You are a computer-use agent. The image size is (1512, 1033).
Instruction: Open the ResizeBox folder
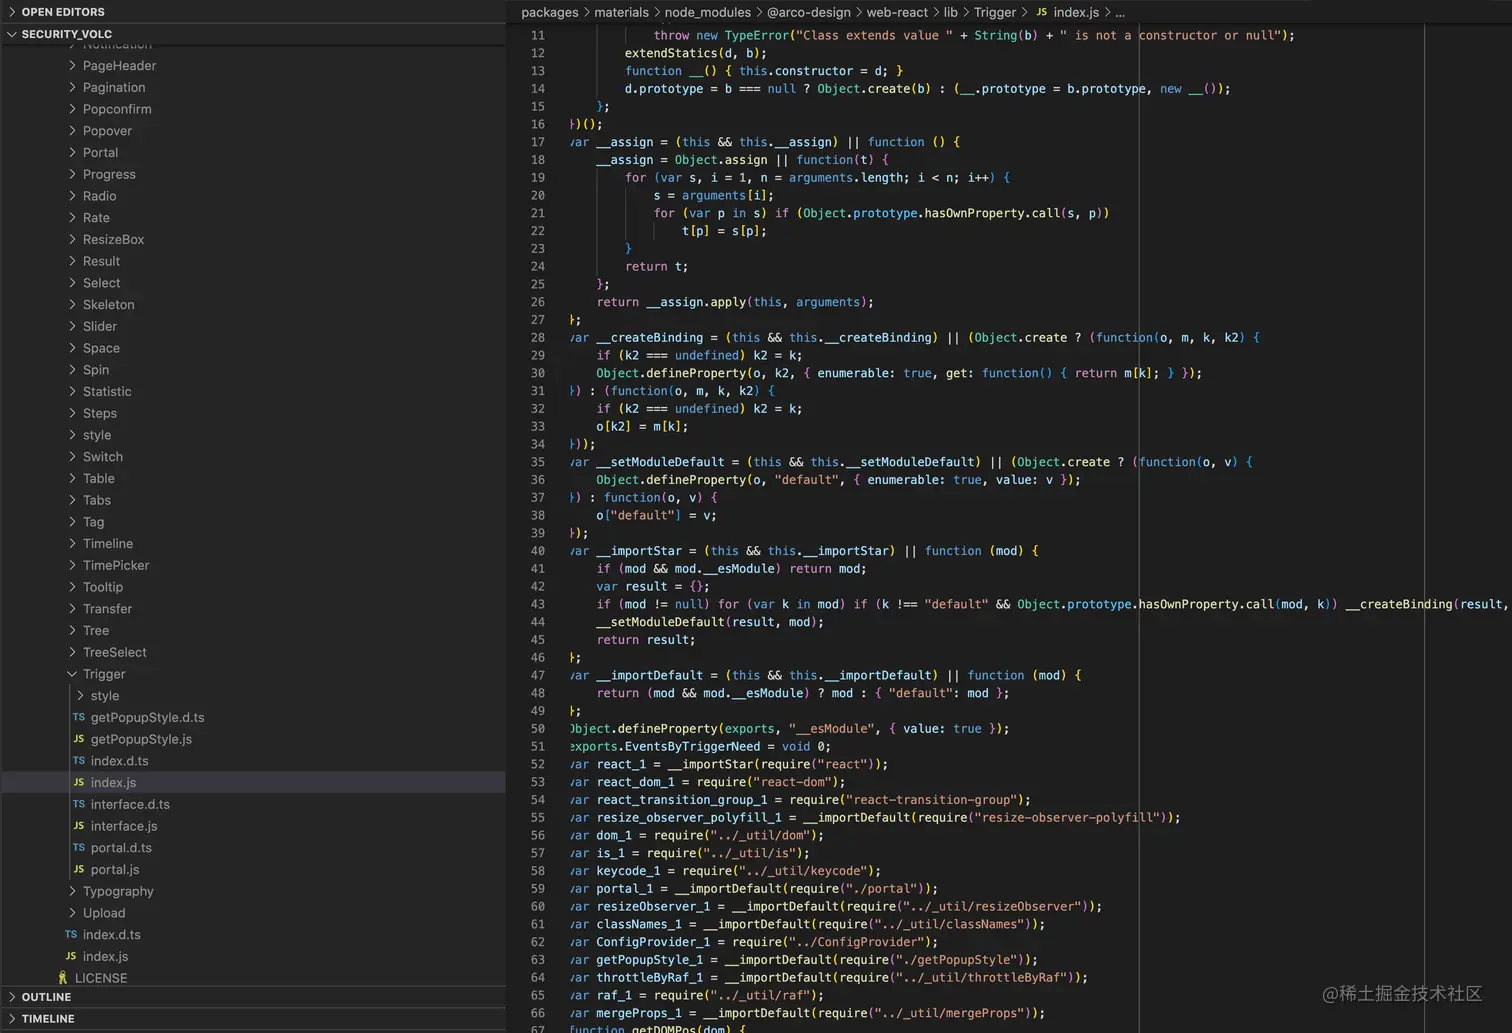click(113, 239)
